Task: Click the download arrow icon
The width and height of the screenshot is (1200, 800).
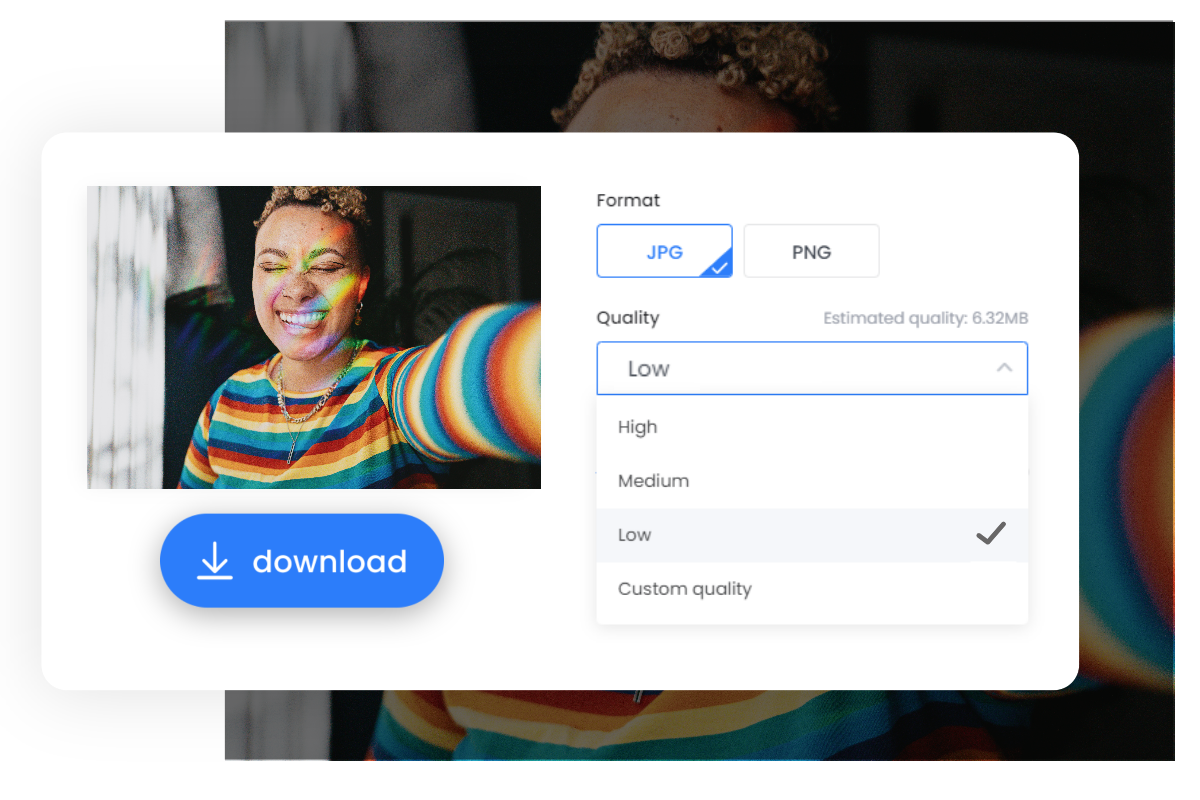Action: pyautogui.click(x=214, y=562)
